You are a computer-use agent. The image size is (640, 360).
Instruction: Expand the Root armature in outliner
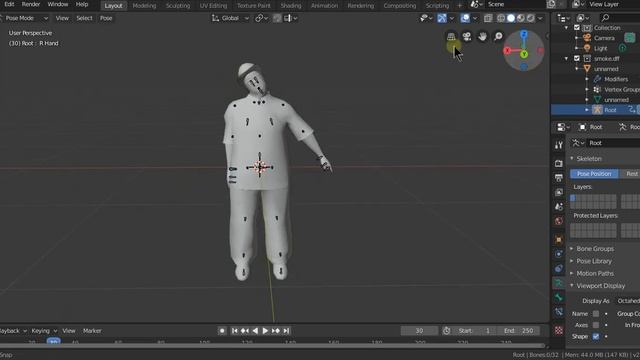coord(587,110)
